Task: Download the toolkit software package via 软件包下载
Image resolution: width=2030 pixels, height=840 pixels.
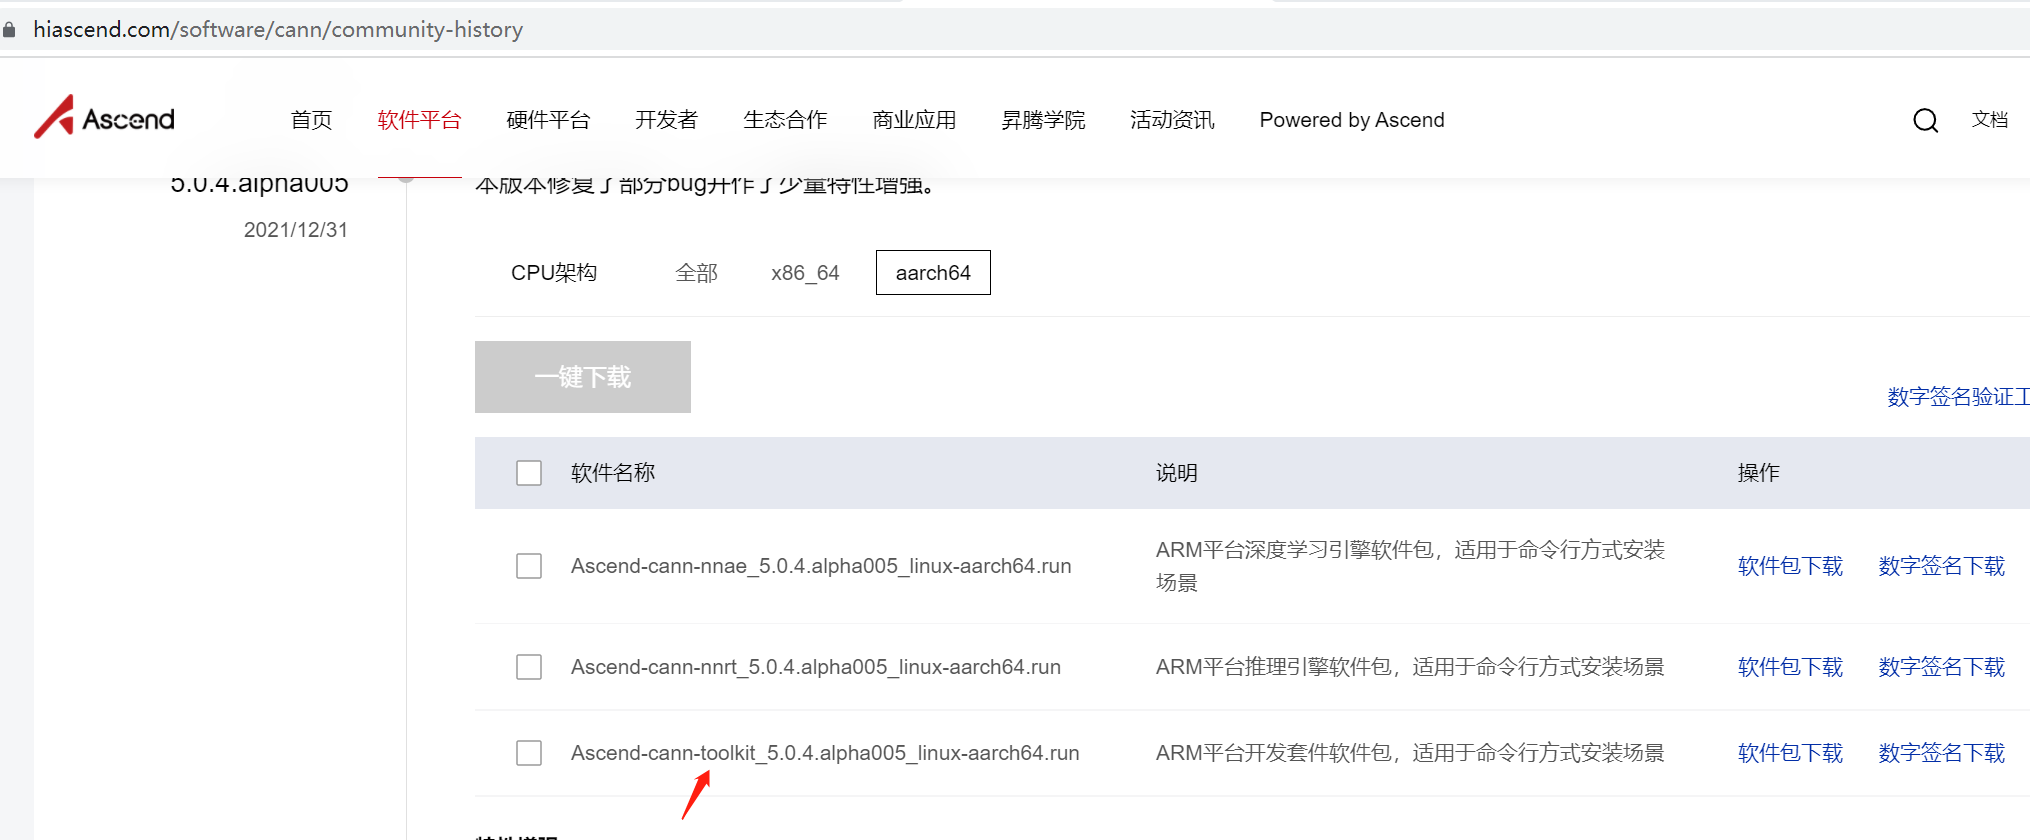Action: 1790,753
